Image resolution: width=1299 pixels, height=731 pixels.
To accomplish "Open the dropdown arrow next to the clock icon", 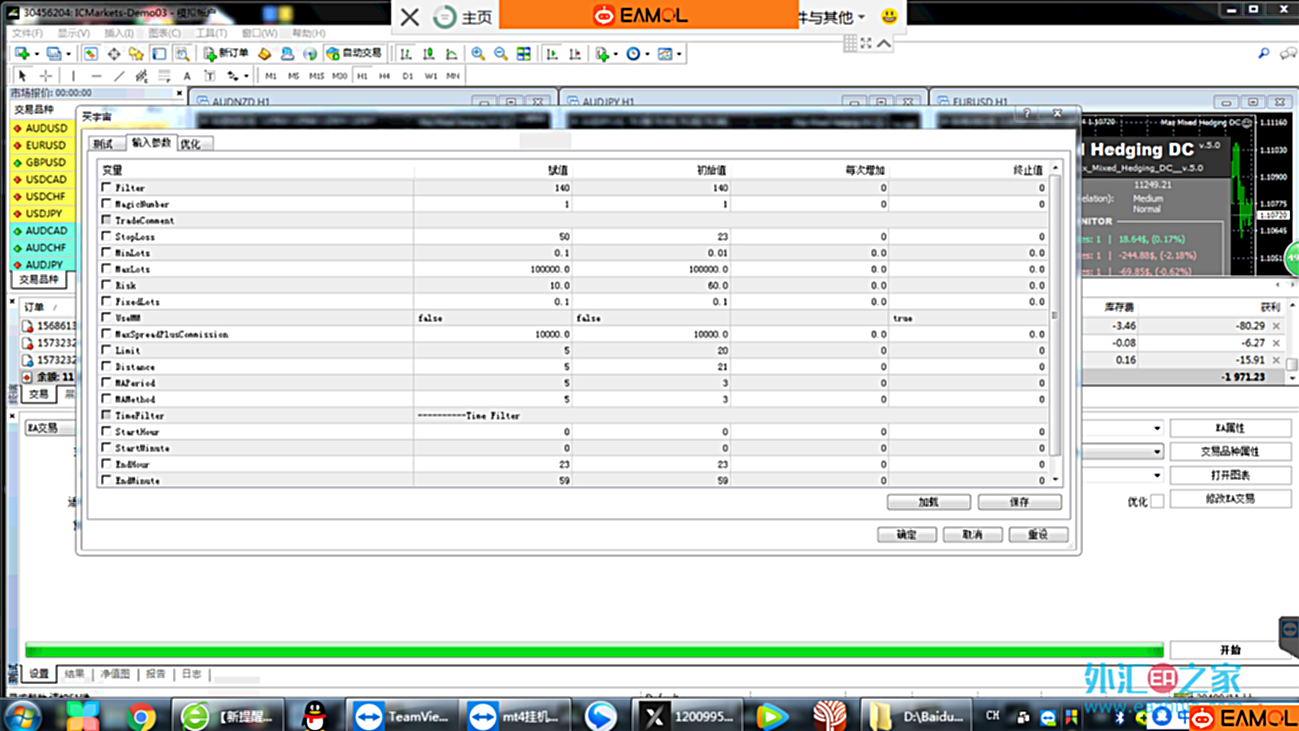I will tap(647, 54).
